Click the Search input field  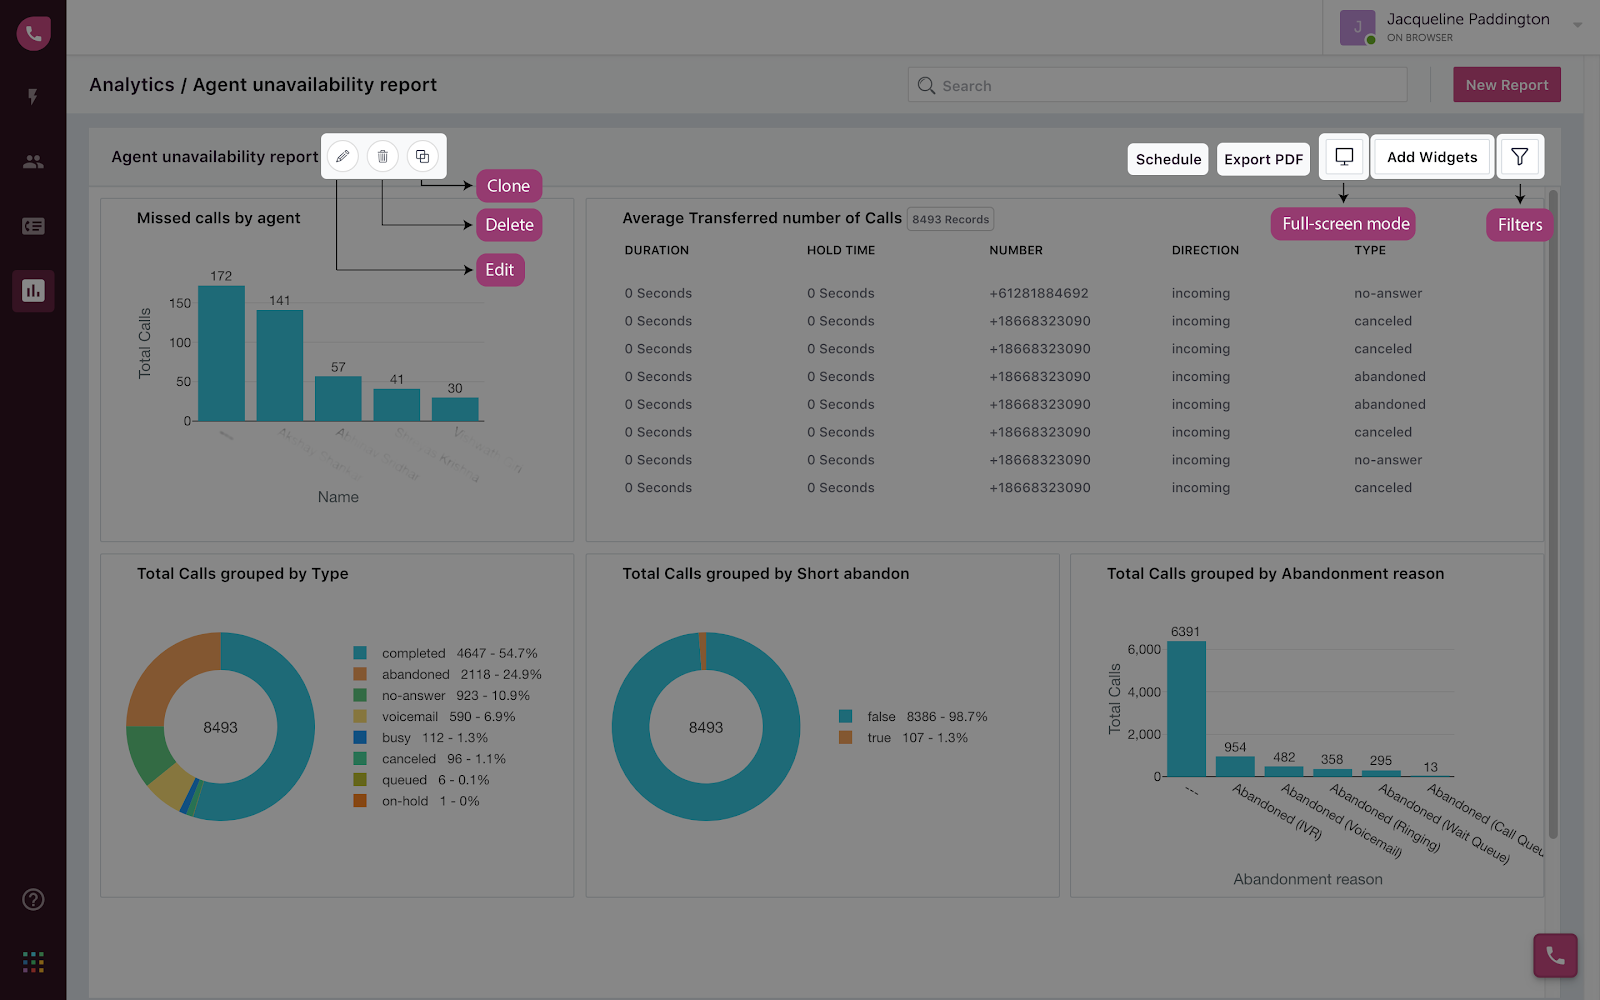pyautogui.click(x=1157, y=85)
